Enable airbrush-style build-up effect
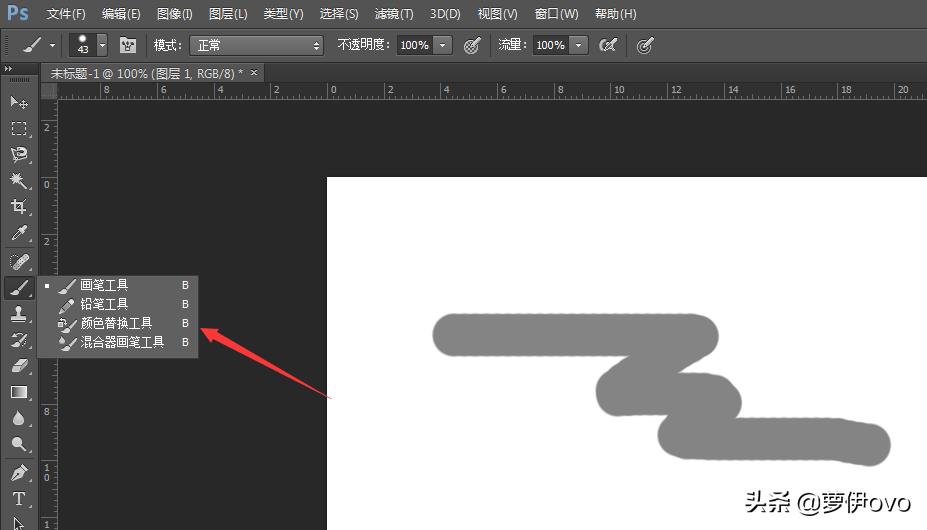This screenshot has width=927, height=530. 607,45
